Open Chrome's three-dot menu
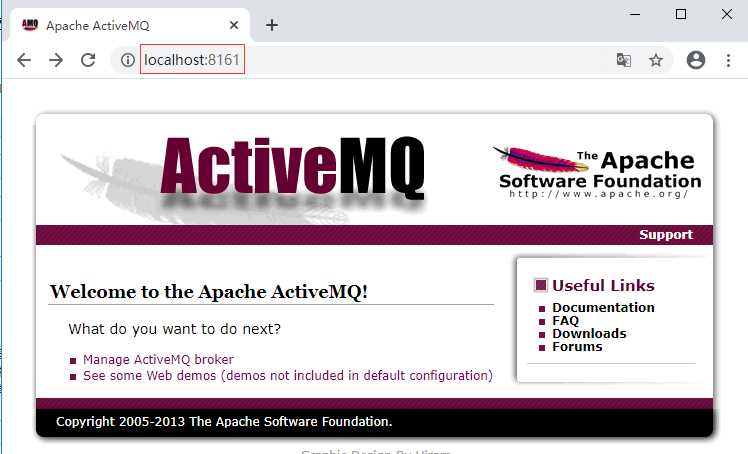This screenshot has width=748, height=454. coord(728,60)
